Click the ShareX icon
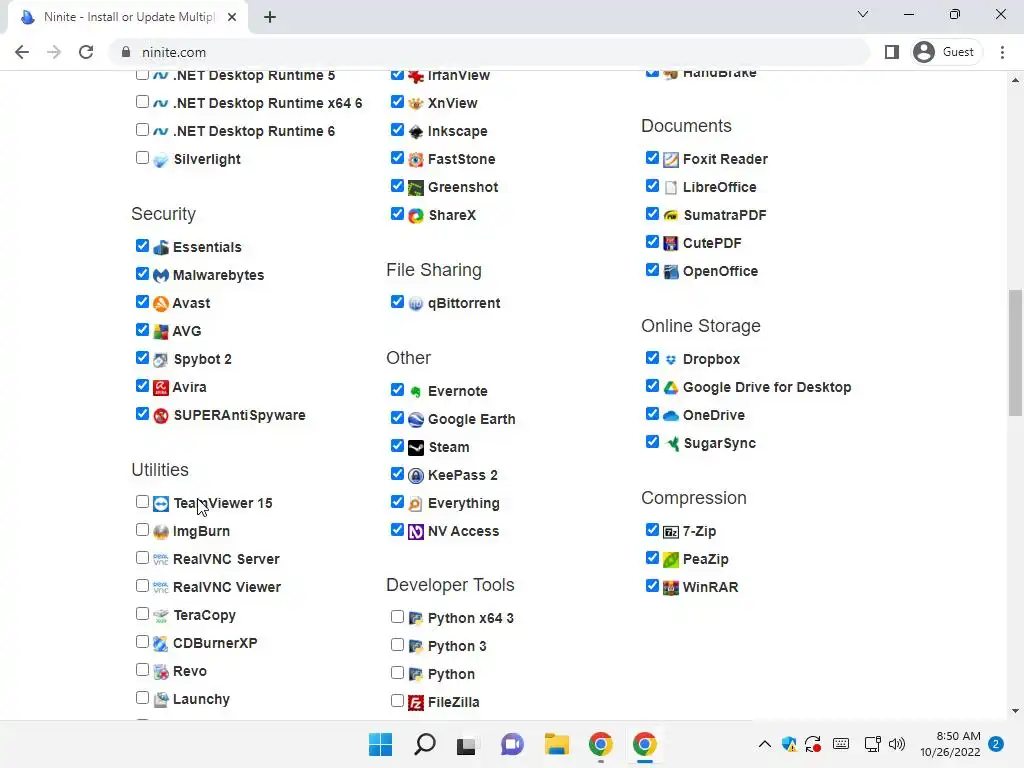The width and height of the screenshot is (1024, 768). [x=416, y=216]
